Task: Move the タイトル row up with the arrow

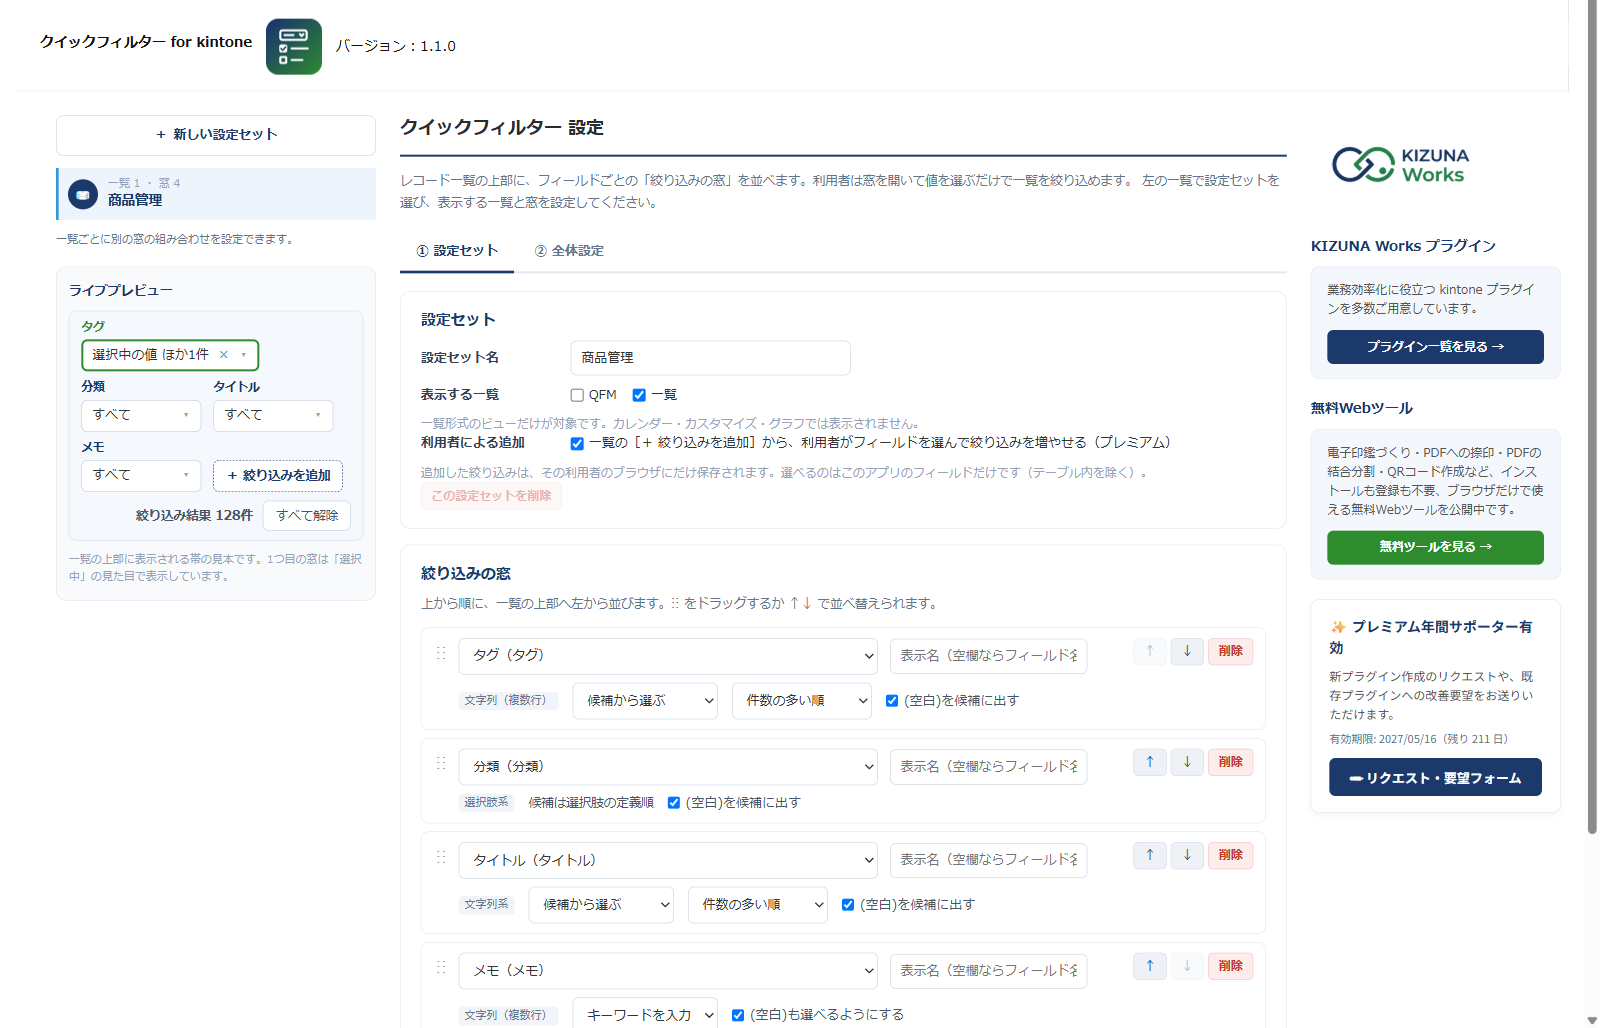Action: pos(1150,855)
